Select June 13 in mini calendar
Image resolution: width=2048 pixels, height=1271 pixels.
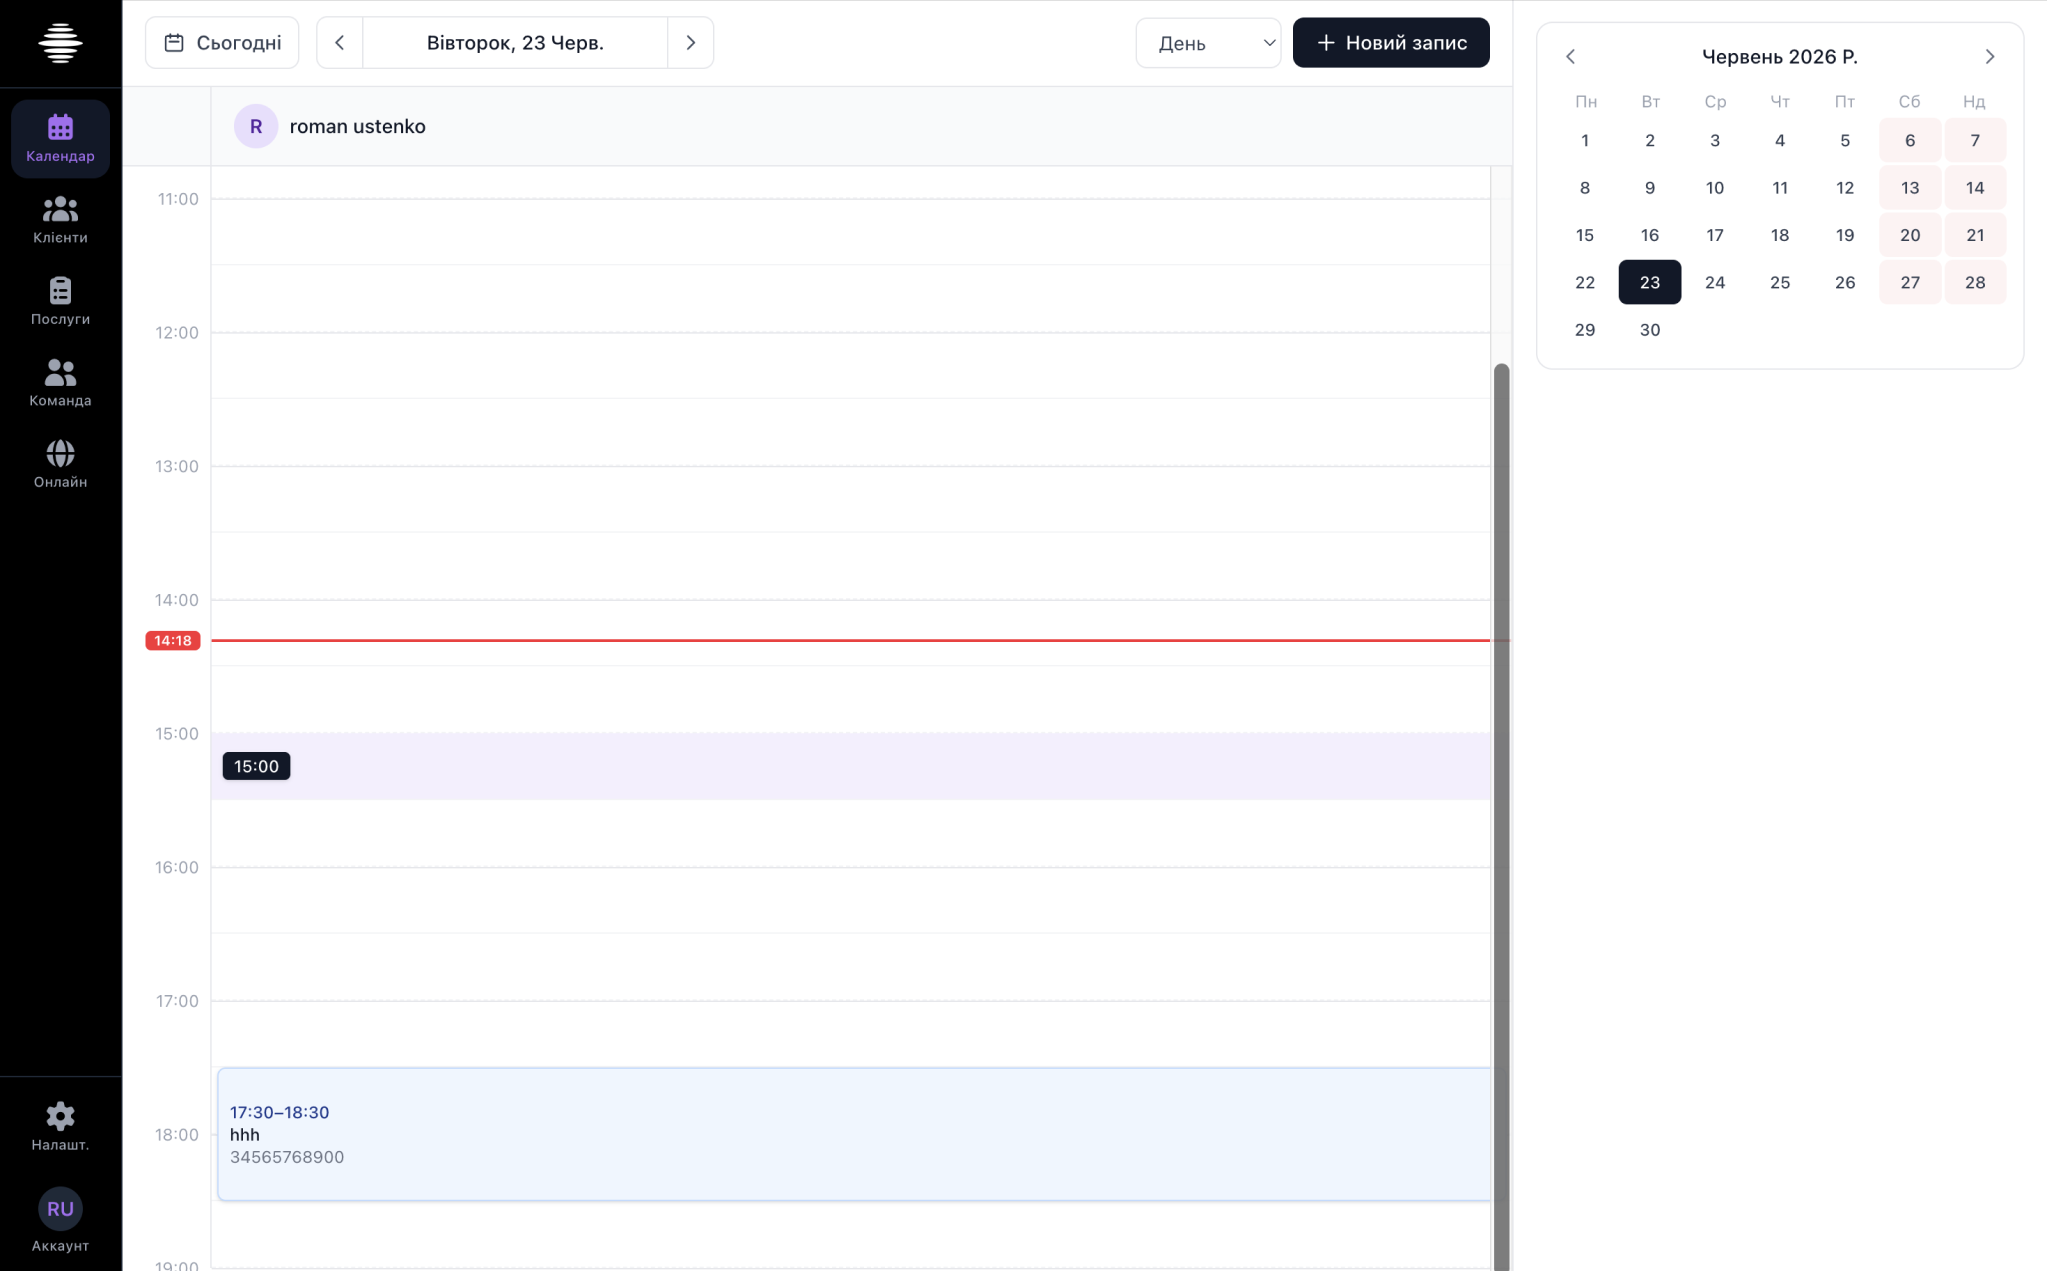[1910, 188]
